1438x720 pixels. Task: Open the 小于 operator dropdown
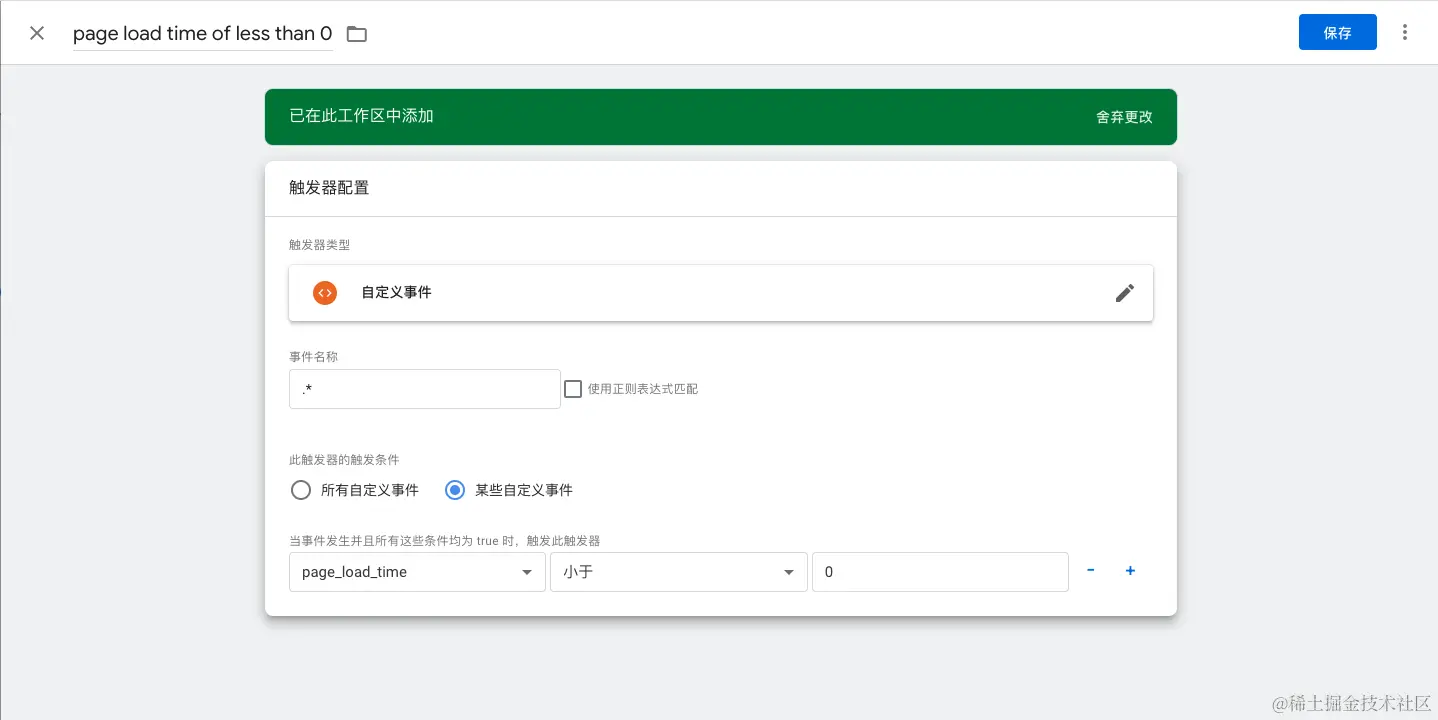[679, 571]
